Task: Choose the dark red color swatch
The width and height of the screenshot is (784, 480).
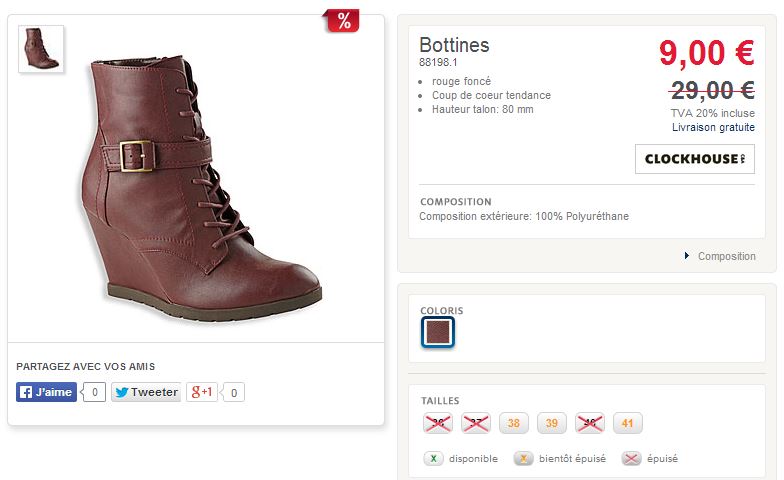Action: (438, 332)
